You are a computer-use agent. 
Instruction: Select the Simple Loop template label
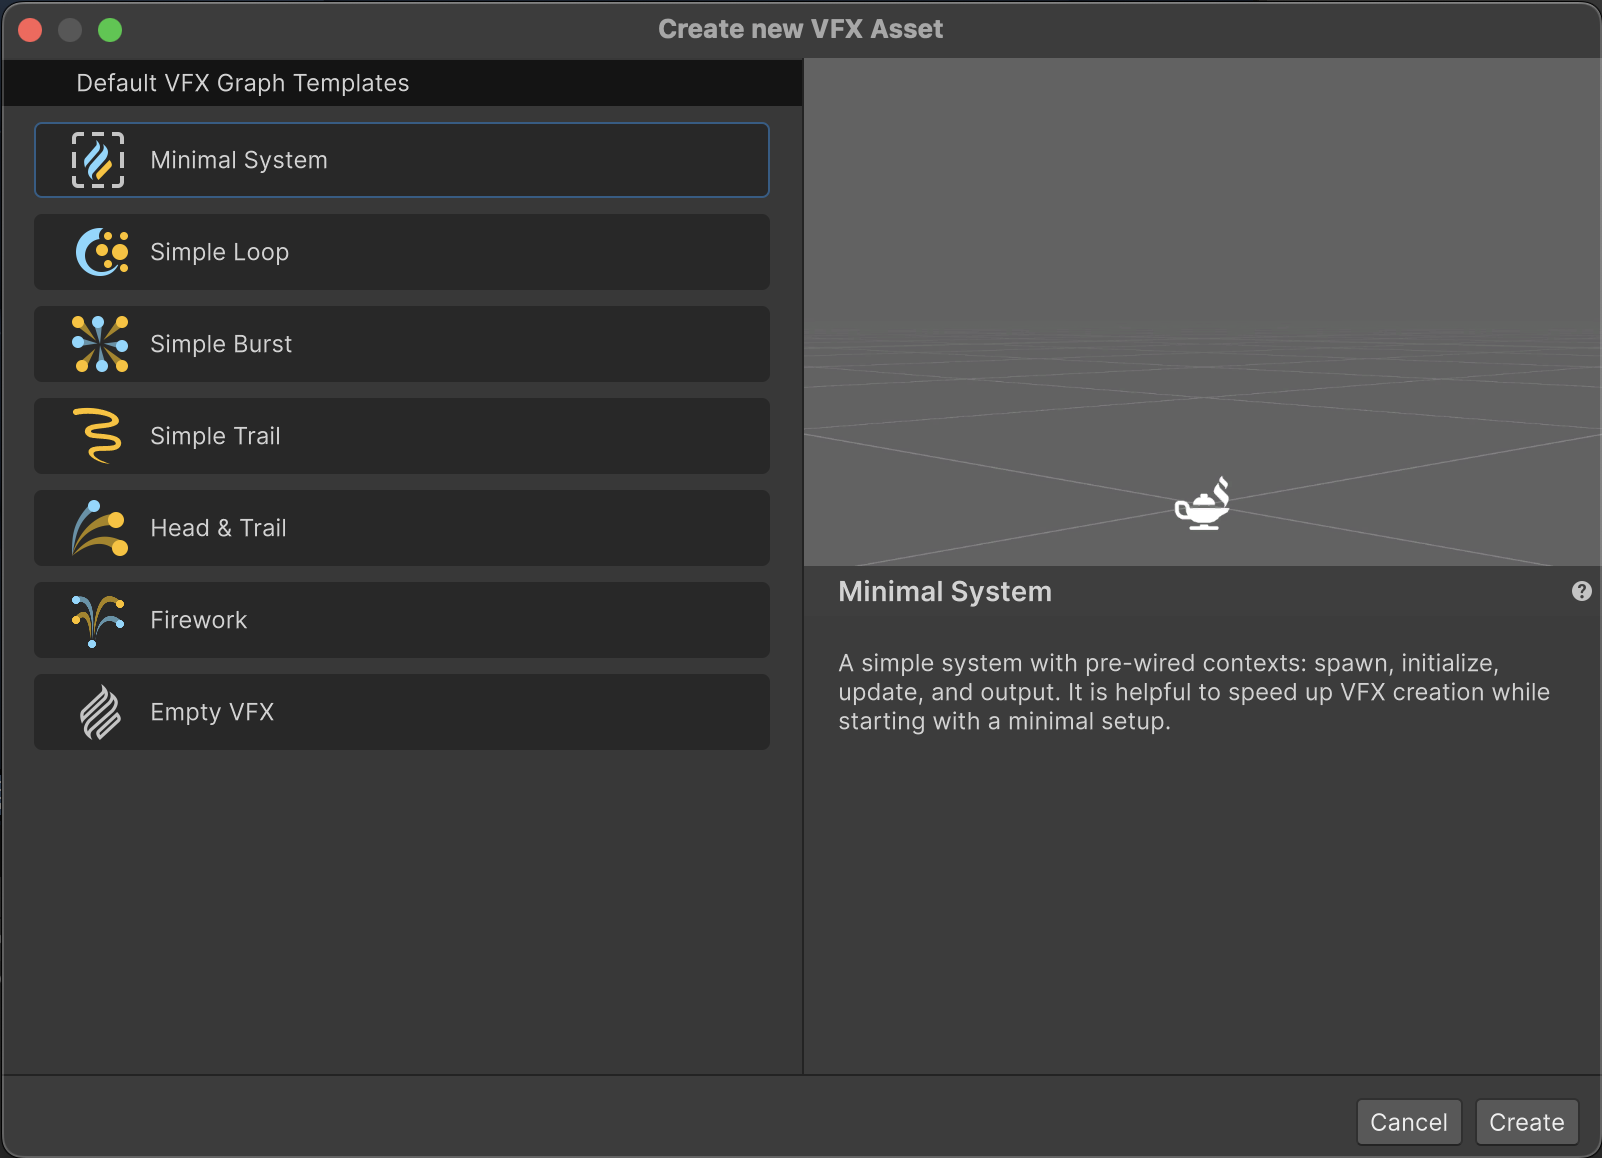pyautogui.click(x=220, y=252)
